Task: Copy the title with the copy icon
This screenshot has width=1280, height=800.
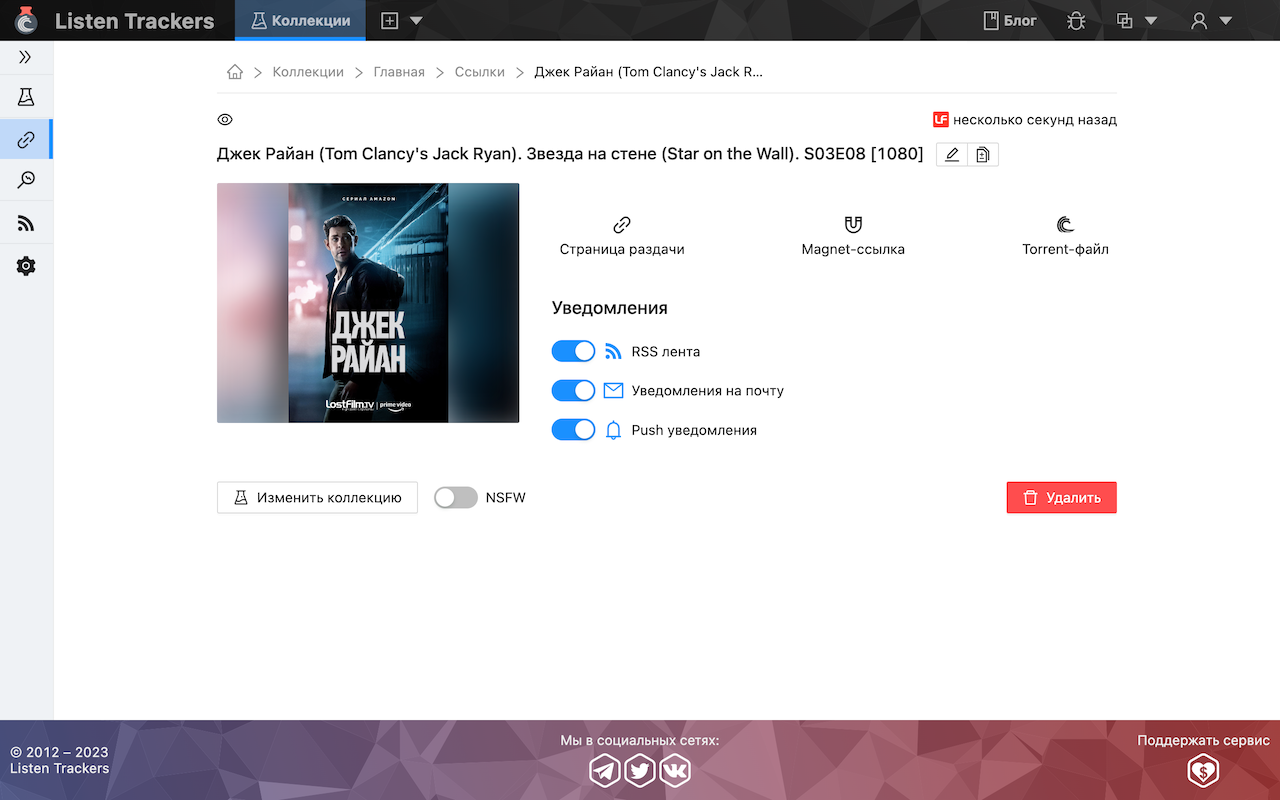Action: point(982,154)
